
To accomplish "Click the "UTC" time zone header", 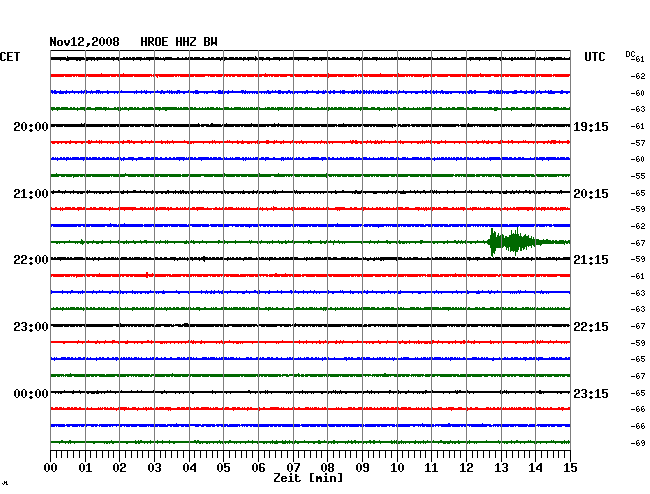I will pos(594,57).
